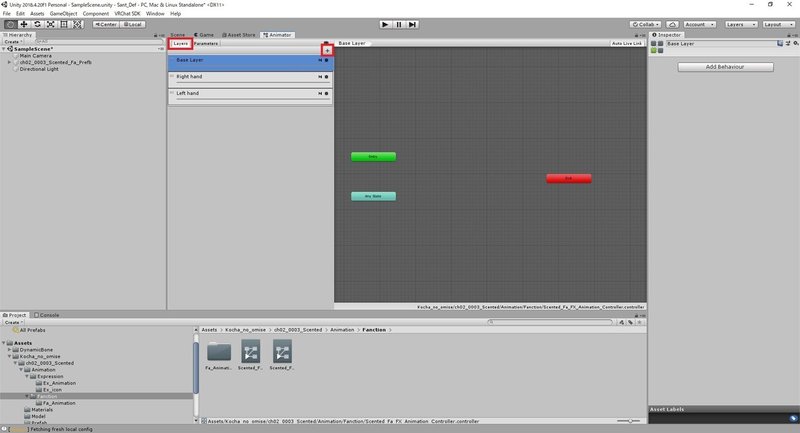Click the Add Behaviour button
800x433 pixels.
(x=725, y=67)
